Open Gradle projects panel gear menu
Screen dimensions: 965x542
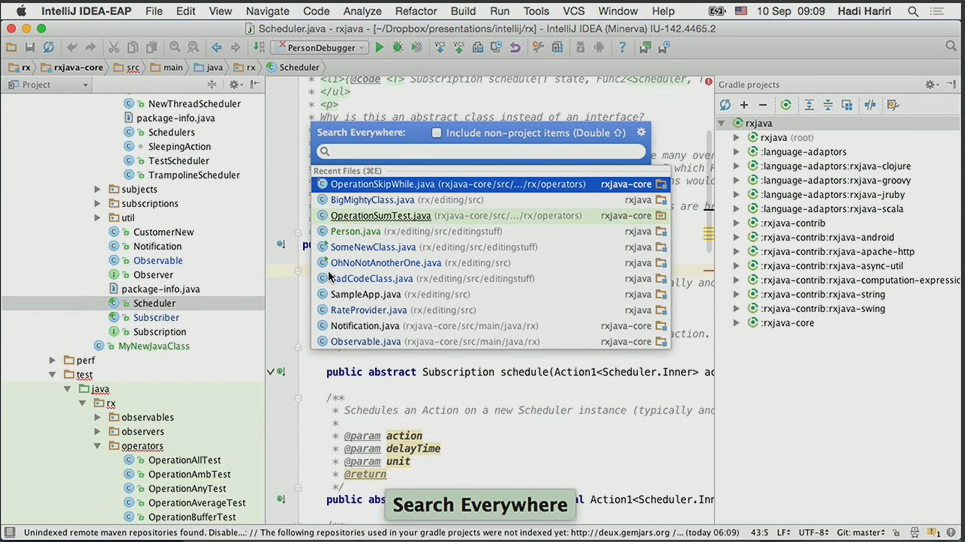click(931, 85)
